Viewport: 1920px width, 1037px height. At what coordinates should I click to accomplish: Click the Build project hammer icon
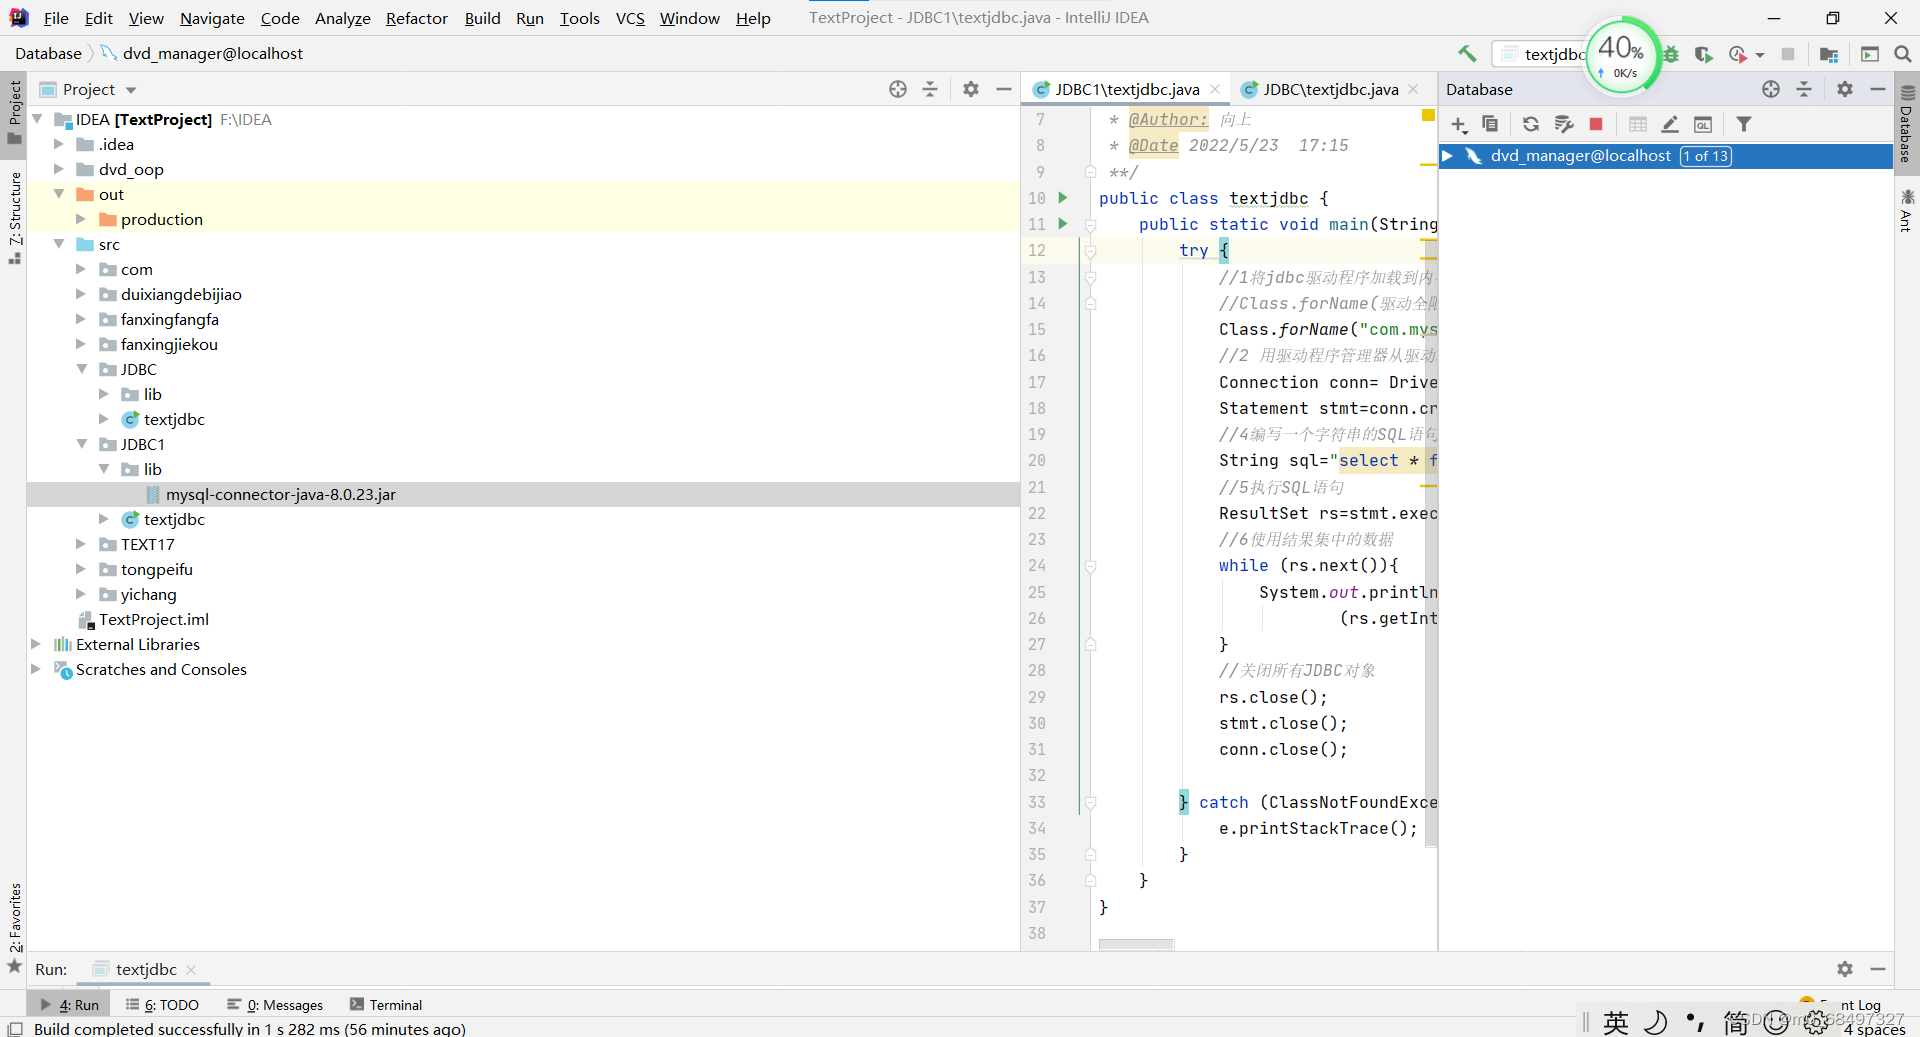coord(1467,54)
